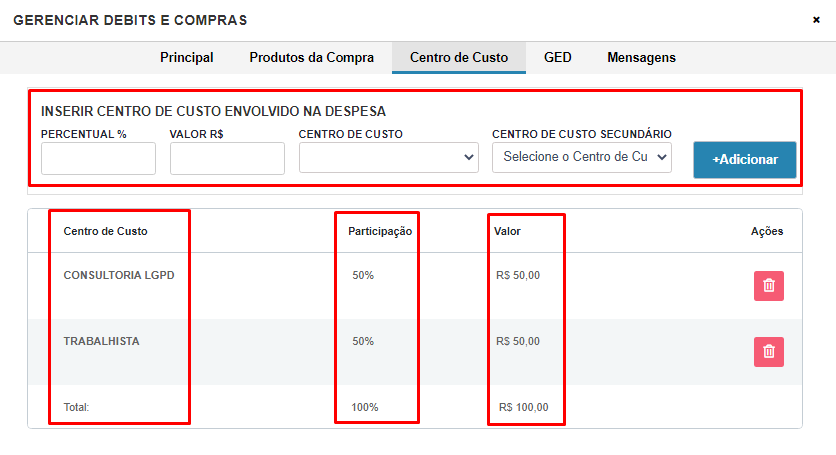This screenshot has width=836, height=455.
Task: Click the +Adicionar button
Action: [x=745, y=159]
